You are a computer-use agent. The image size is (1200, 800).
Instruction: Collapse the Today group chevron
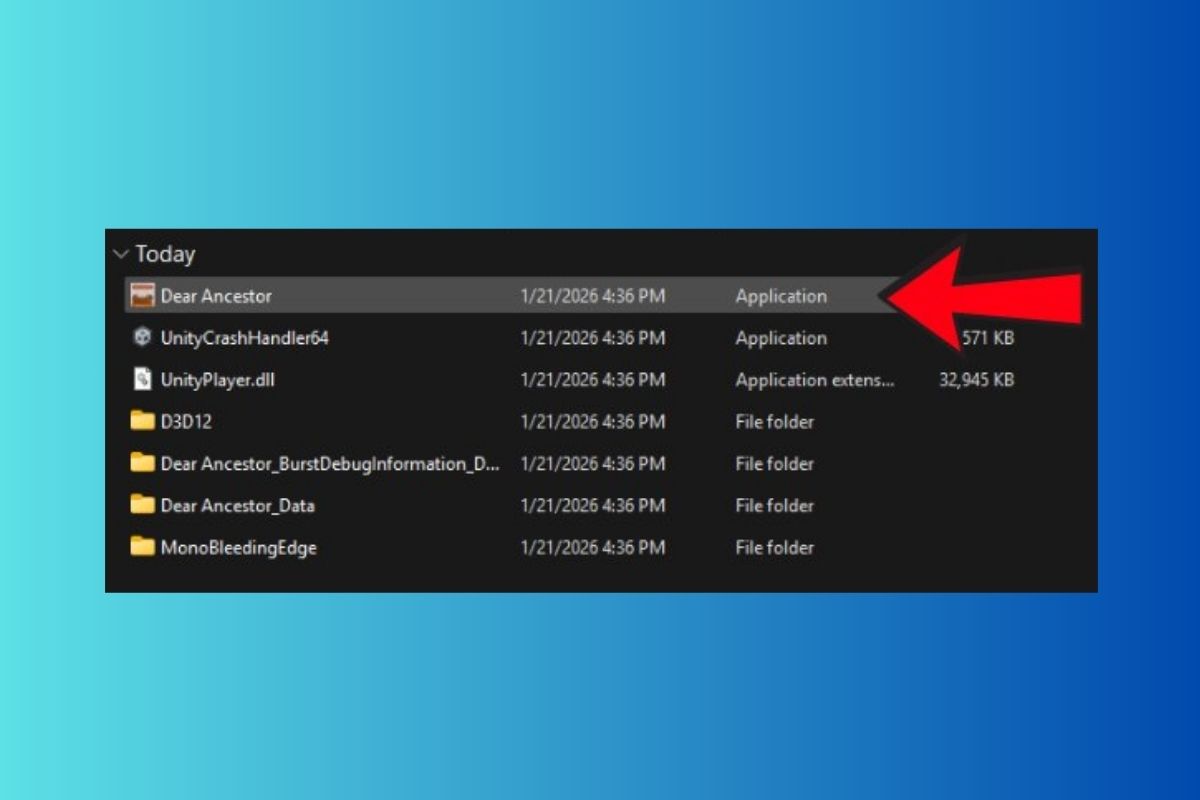121,254
